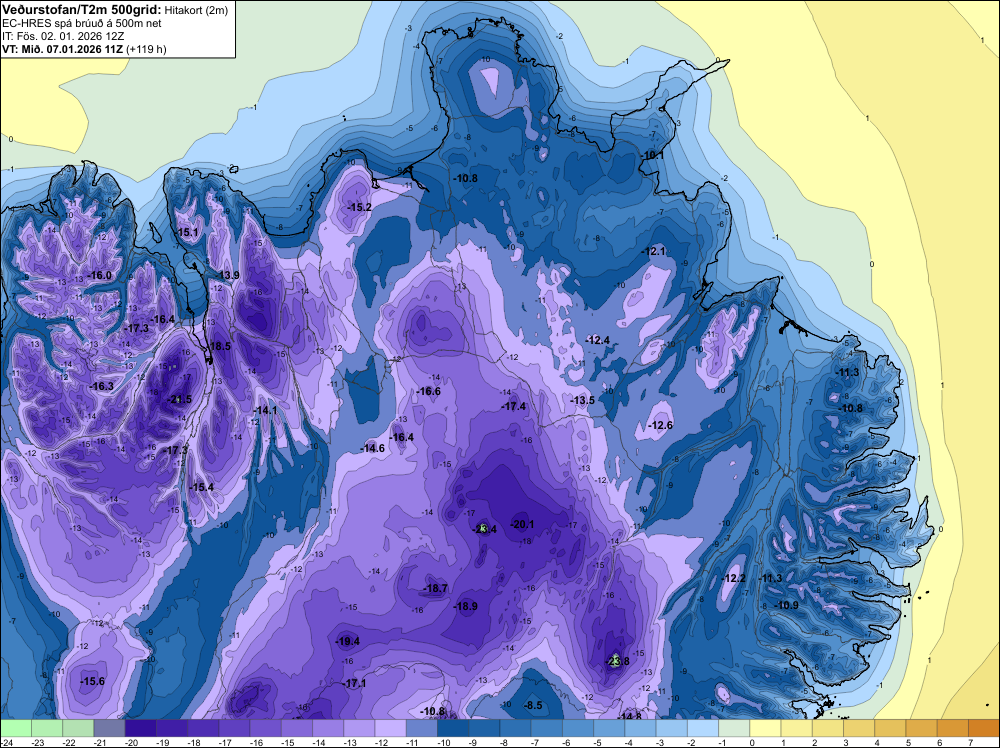Click the '(+119 h)' forecast offset
This screenshot has width=1000, height=748.
pyautogui.click(x=147, y=49)
